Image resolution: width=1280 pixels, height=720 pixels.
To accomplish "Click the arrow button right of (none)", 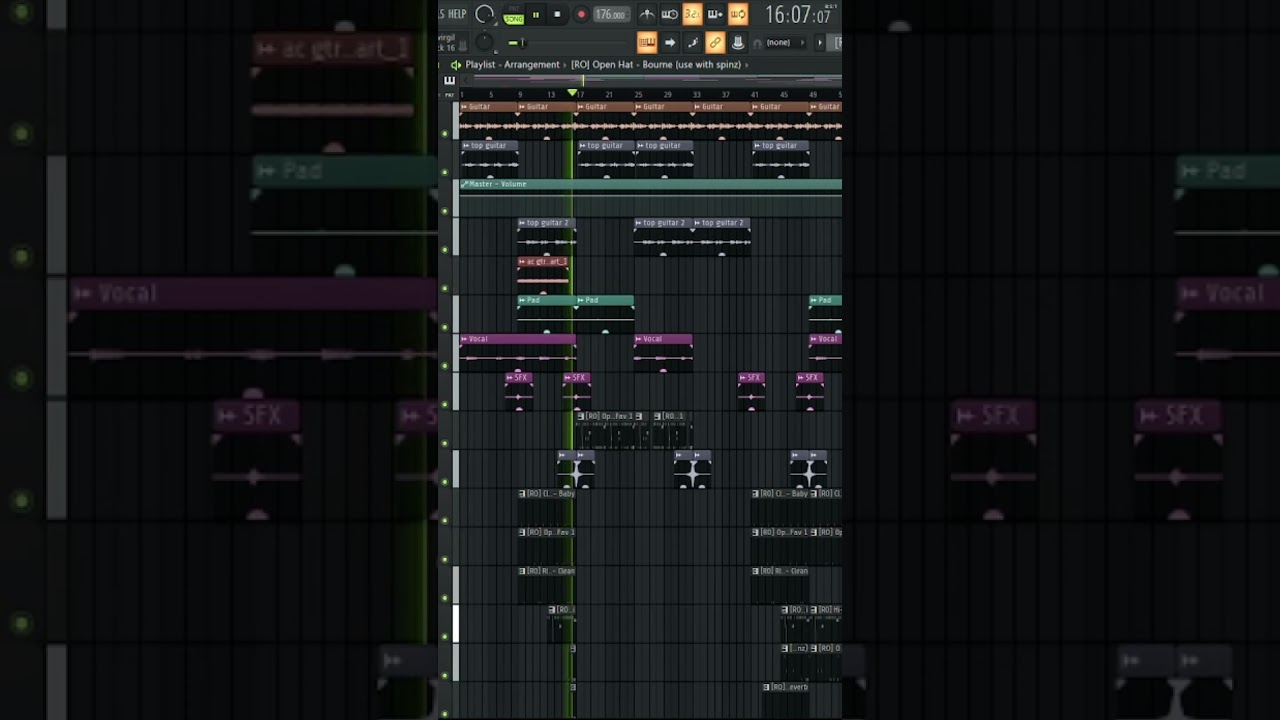I will 820,43.
